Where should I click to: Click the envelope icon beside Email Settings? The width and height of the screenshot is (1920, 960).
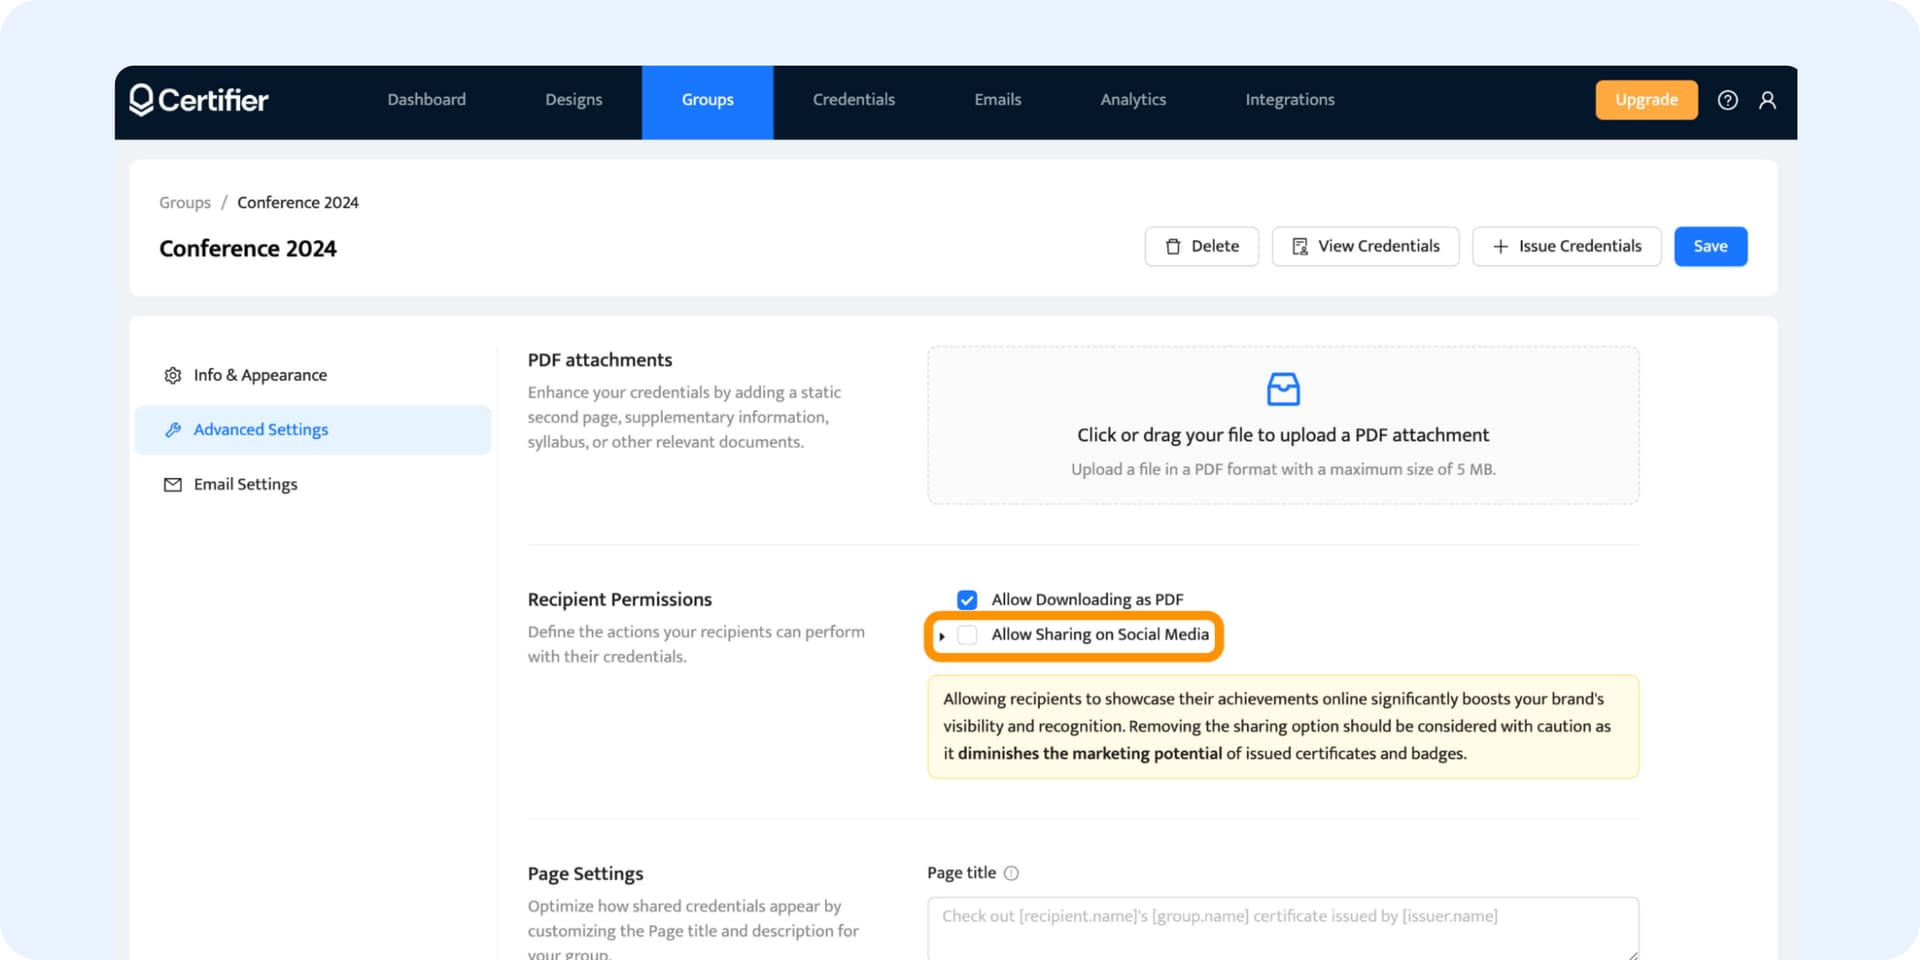tap(173, 485)
